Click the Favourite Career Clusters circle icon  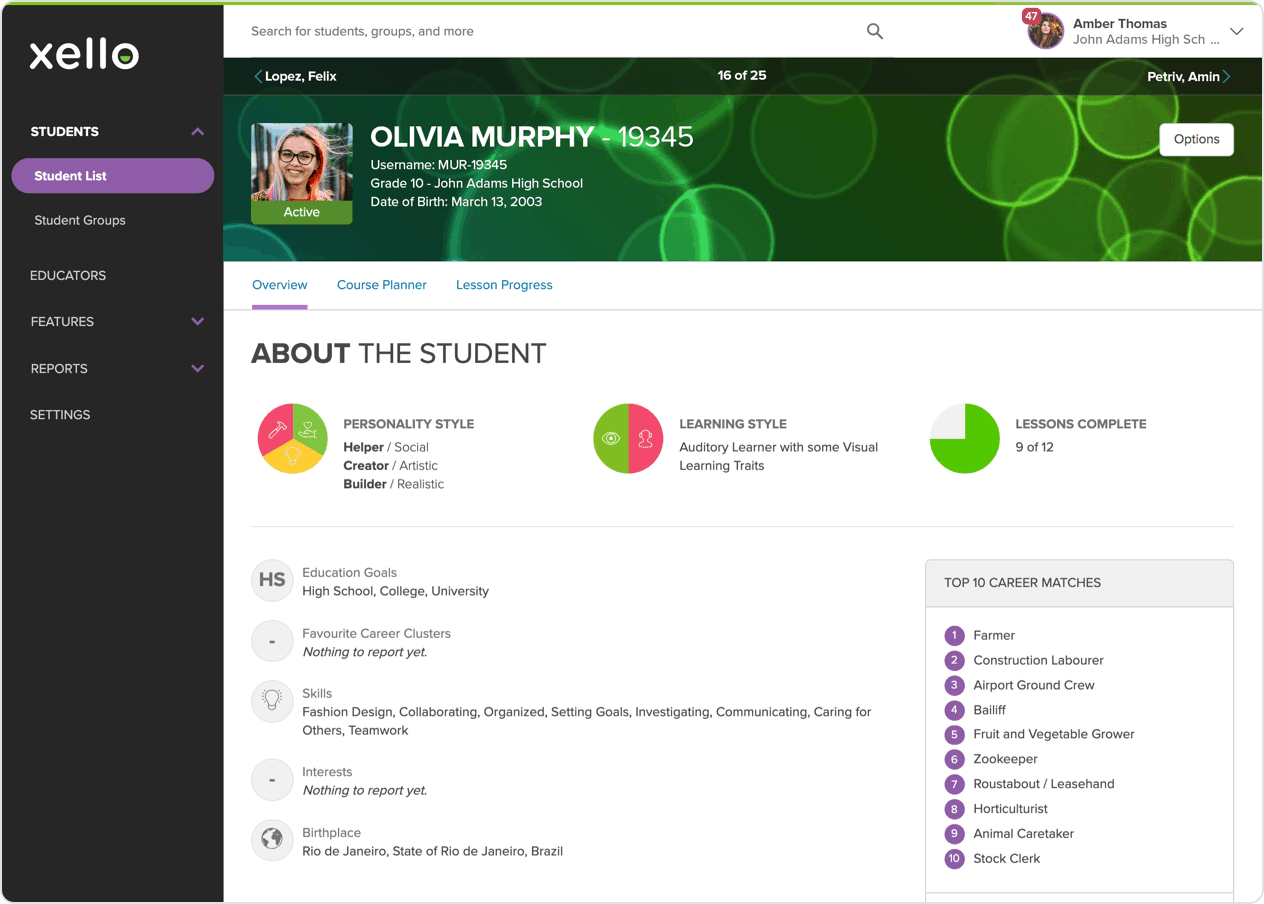[272, 641]
